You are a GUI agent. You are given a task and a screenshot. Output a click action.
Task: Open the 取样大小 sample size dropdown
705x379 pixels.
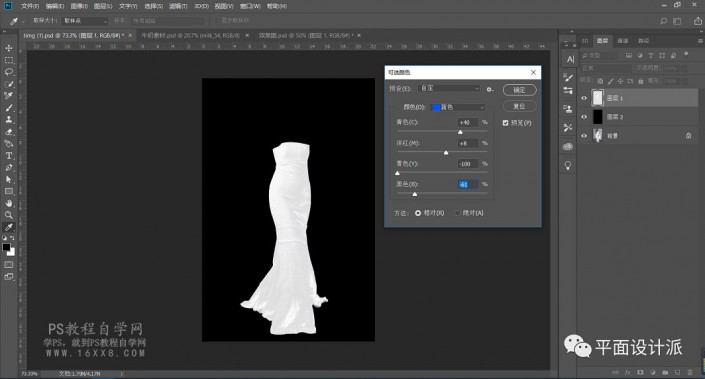(85, 21)
